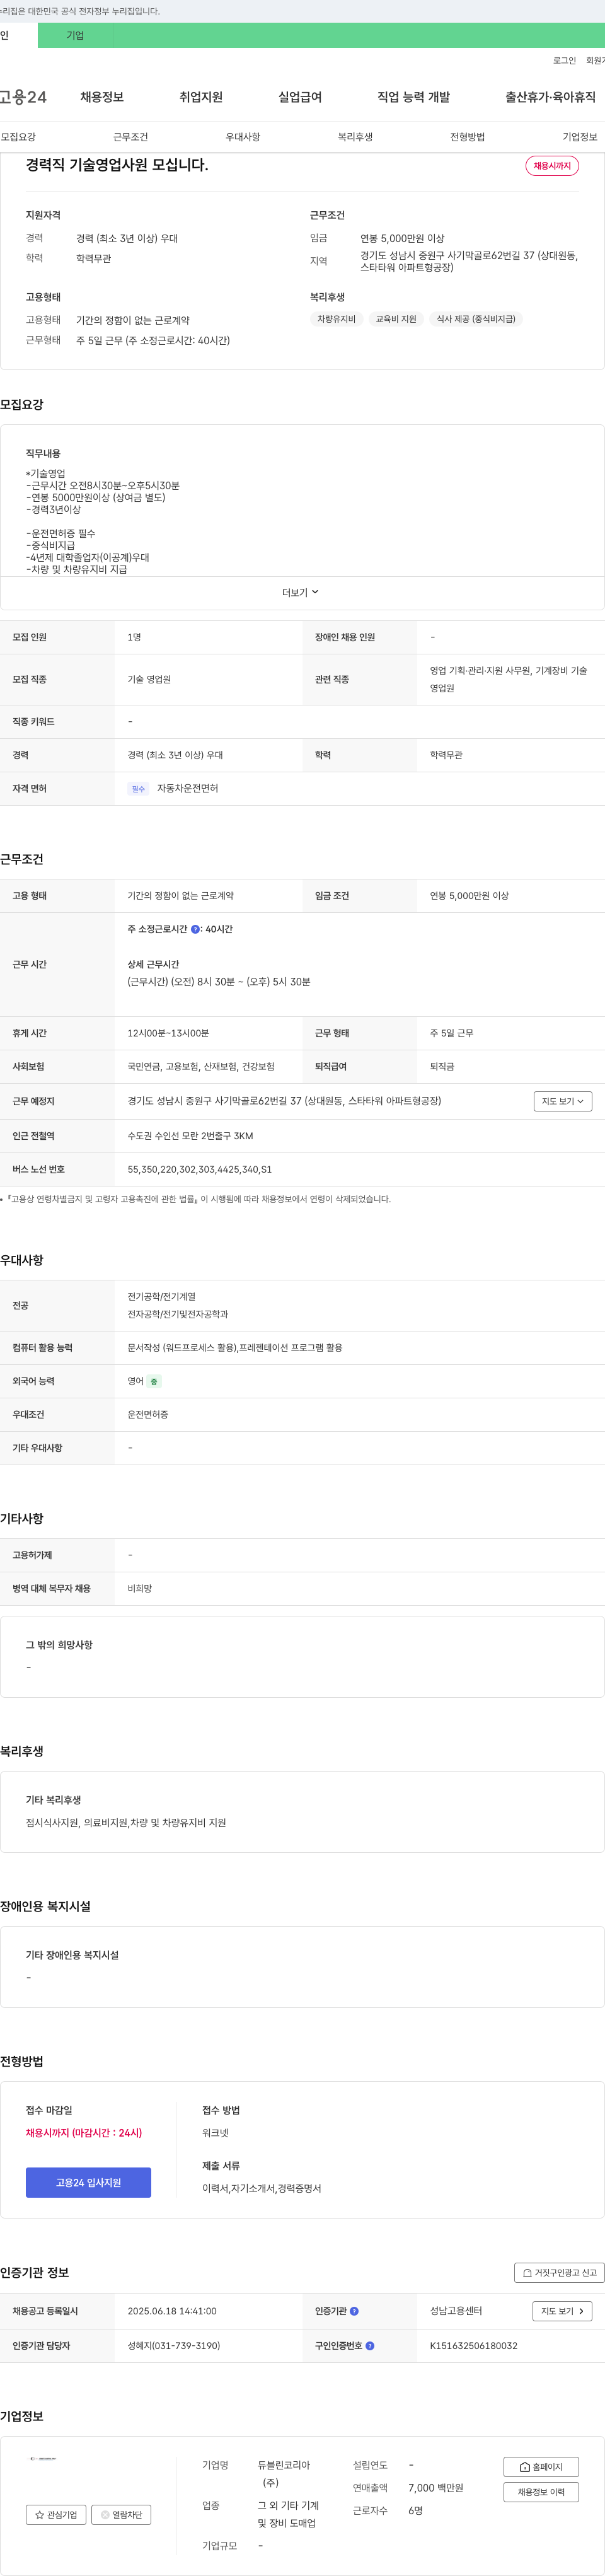
Task: Jump to the 복리후생 section tab
Action: point(355,137)
